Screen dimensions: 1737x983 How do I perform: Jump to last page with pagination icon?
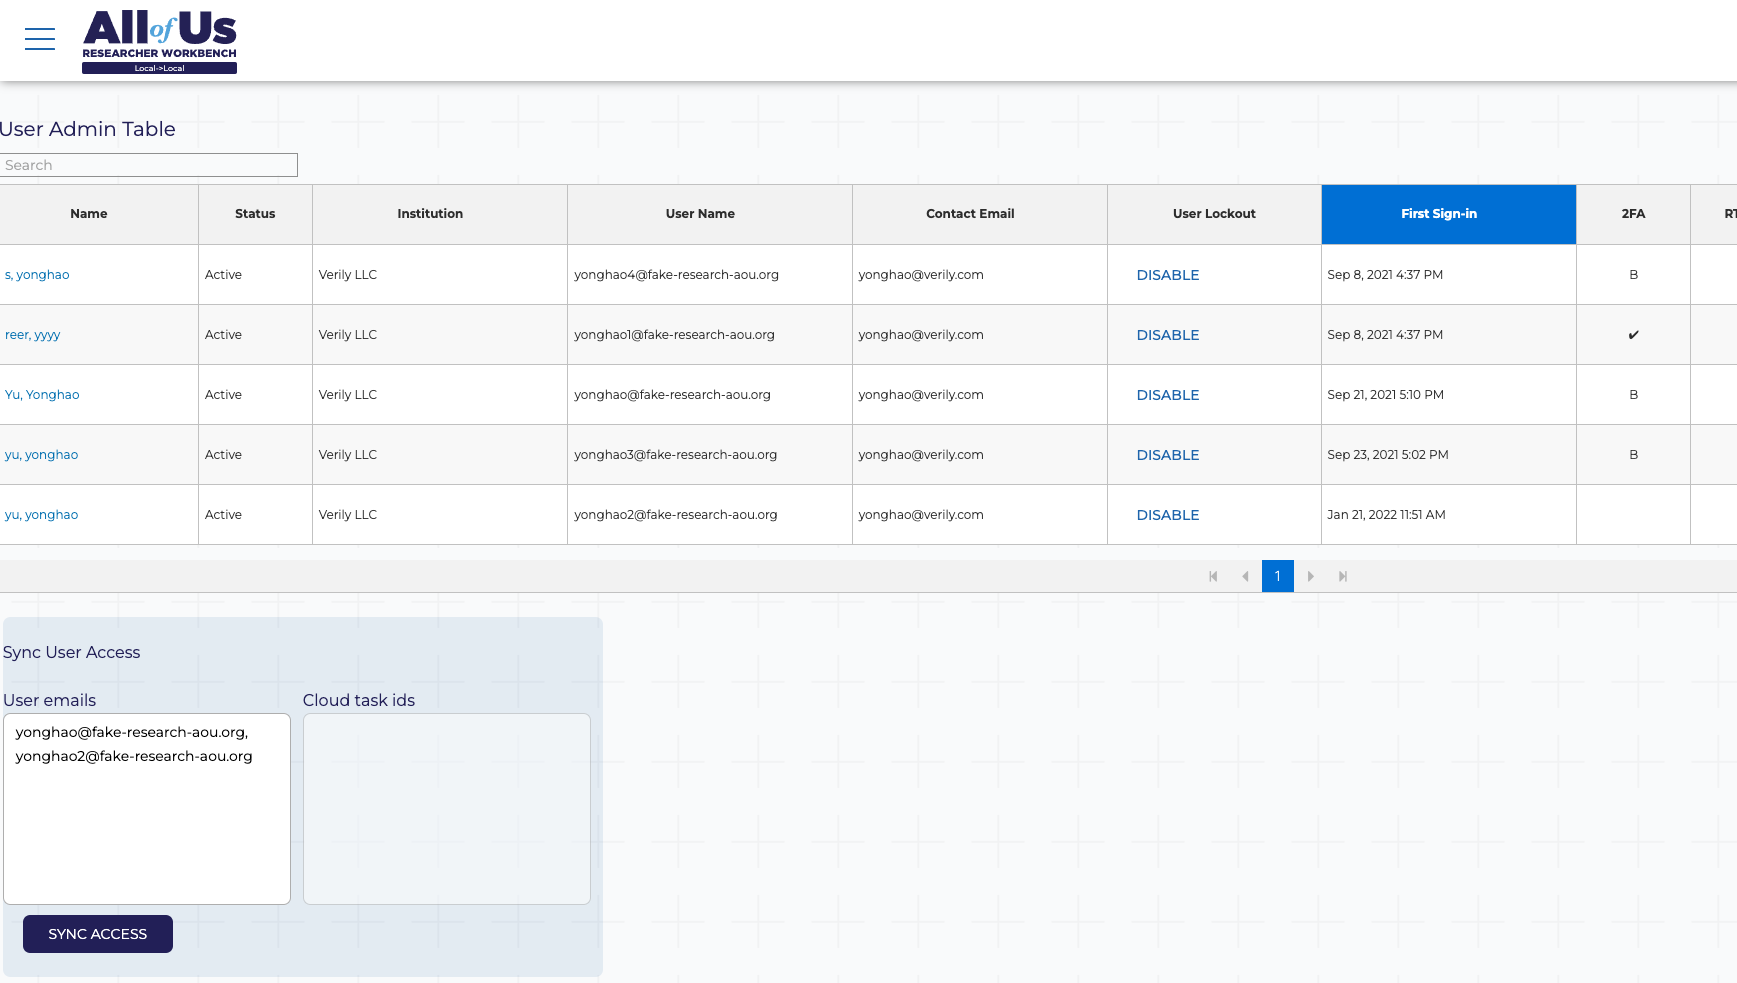1343,576
